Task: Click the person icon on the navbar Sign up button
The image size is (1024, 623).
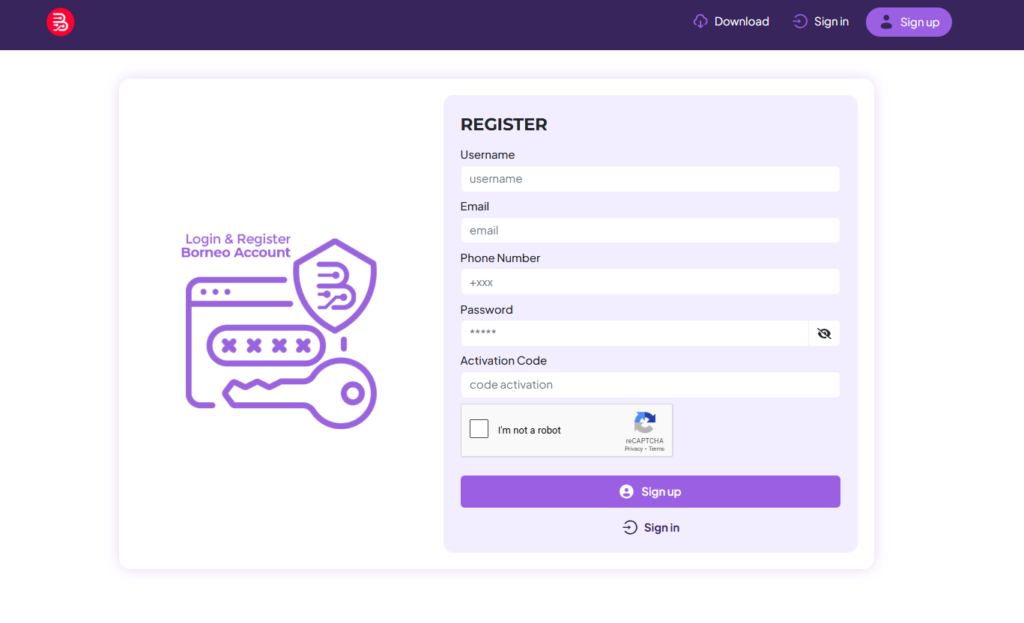Action: [x=888, y=21]
